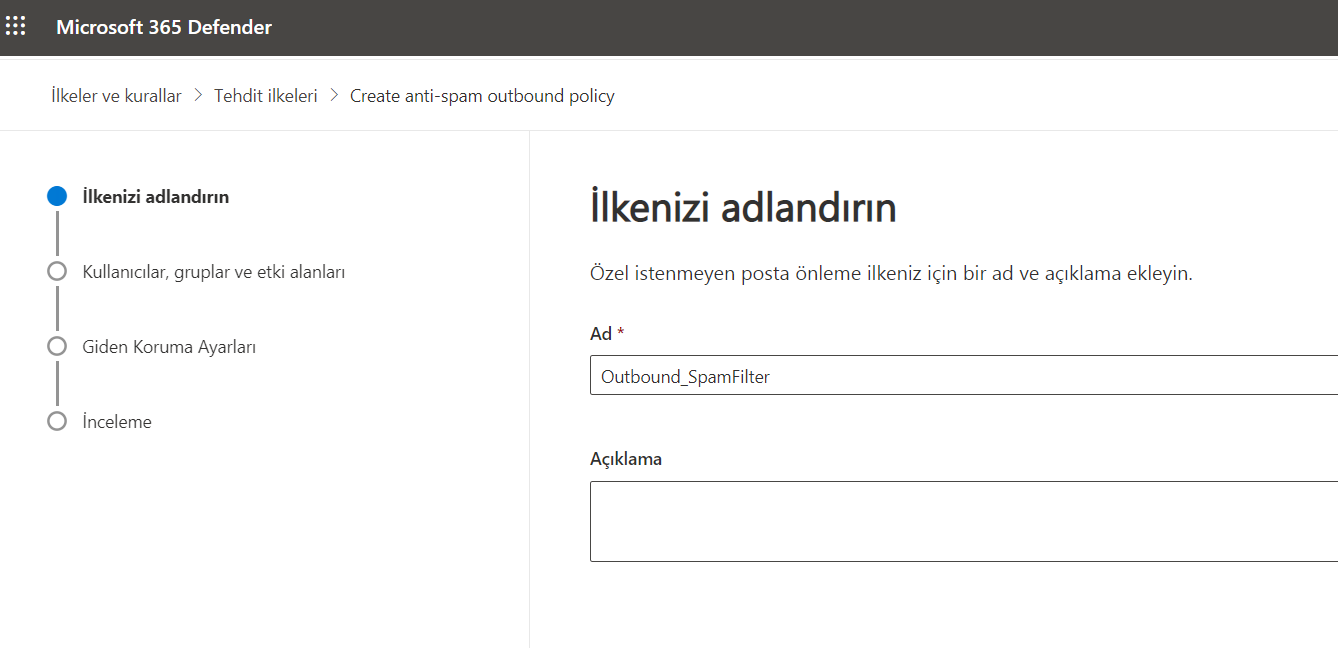This screenshot has width=1338, height=648.
Task: Click the chevron after İlkeler ve kurallar
Action: (x=198, y=96)
